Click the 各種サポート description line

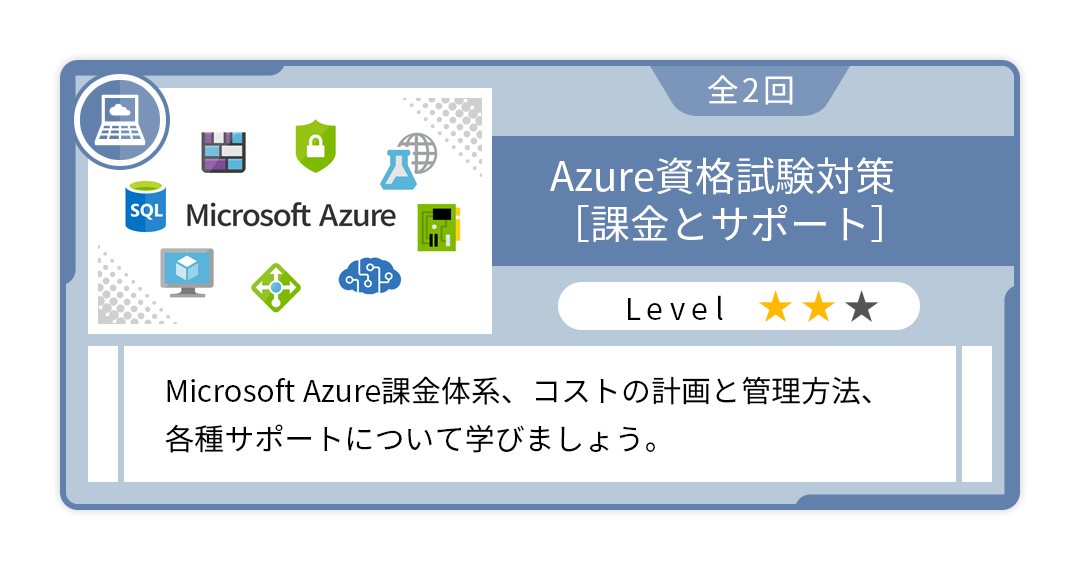412,439
